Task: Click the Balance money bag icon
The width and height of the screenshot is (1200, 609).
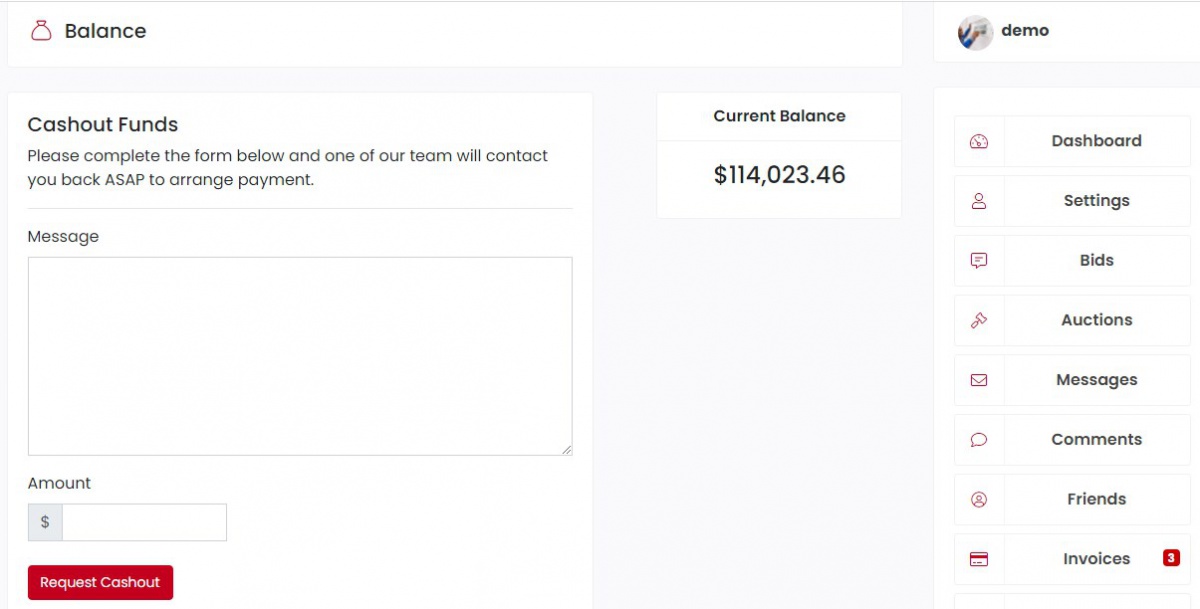Action: tap(41, 31)
